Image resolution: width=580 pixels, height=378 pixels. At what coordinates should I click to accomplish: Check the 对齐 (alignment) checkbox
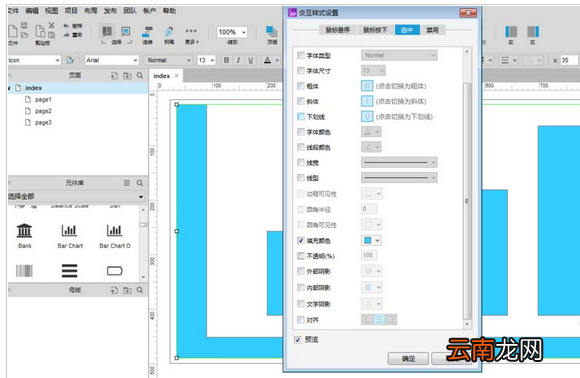(x=301, y=320)
